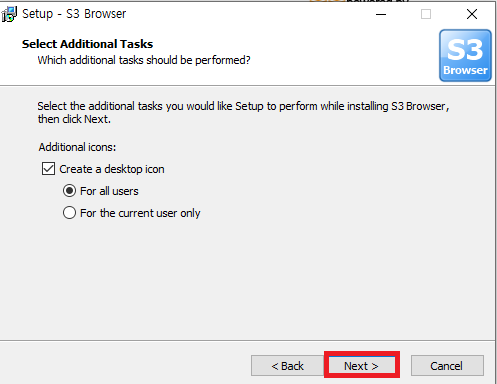The height and width of the screenshot is (384, 497).
Task: Click the For the current user only label
Action: point(140,213)
